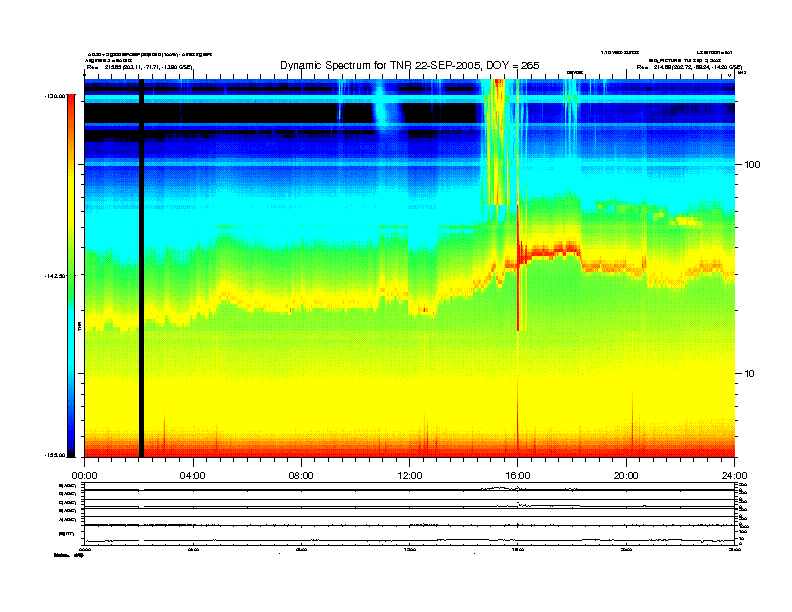Screen dimensions: 792x612
Task: Click the 20:00 time axis label
Action: (x=626, y=476)
